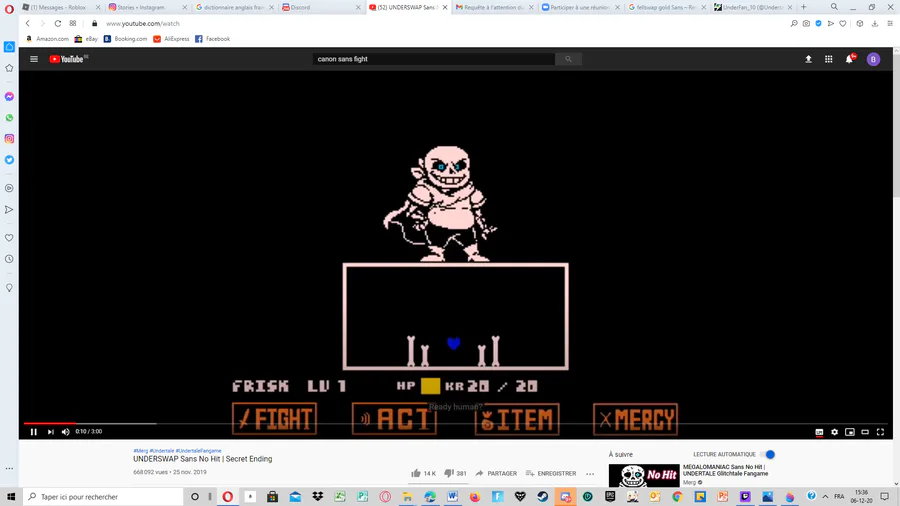Image resolution: width=900 pixels, height=506 pixels.
Task: Open Messenger in Opera sidebar
Action: click(x=9, y=96)
